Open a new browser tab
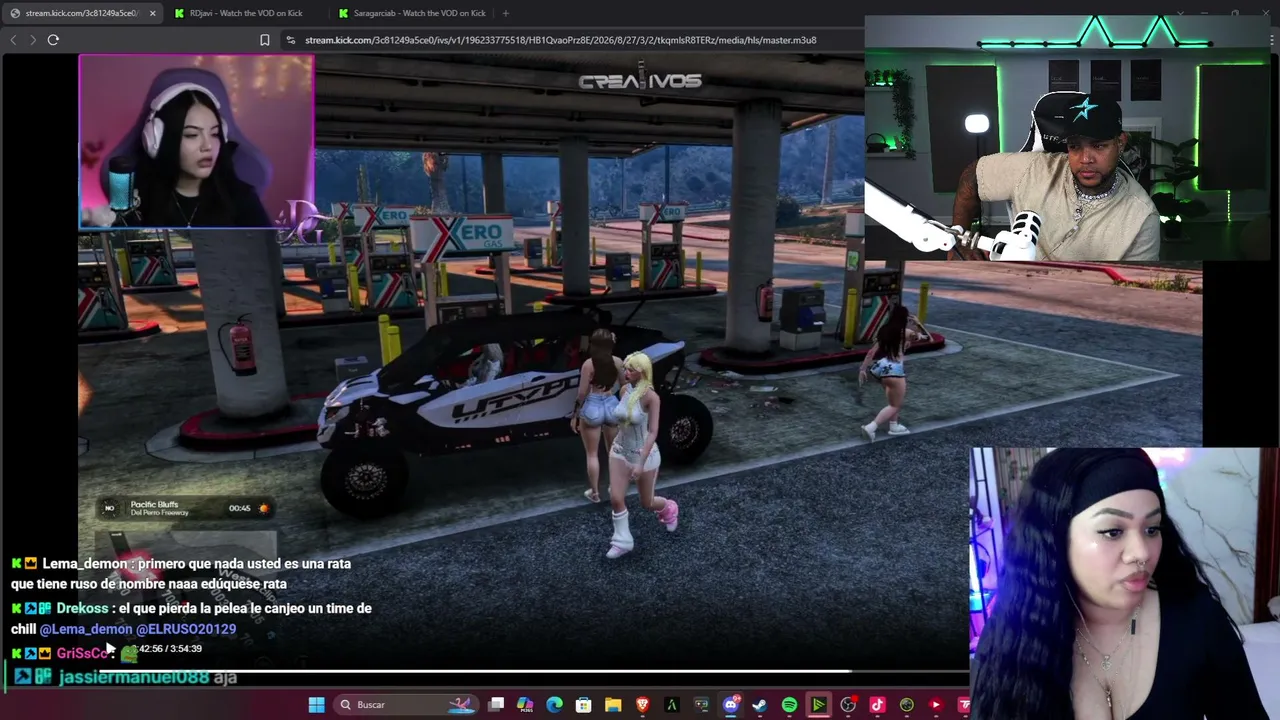 tap(505, 13)
